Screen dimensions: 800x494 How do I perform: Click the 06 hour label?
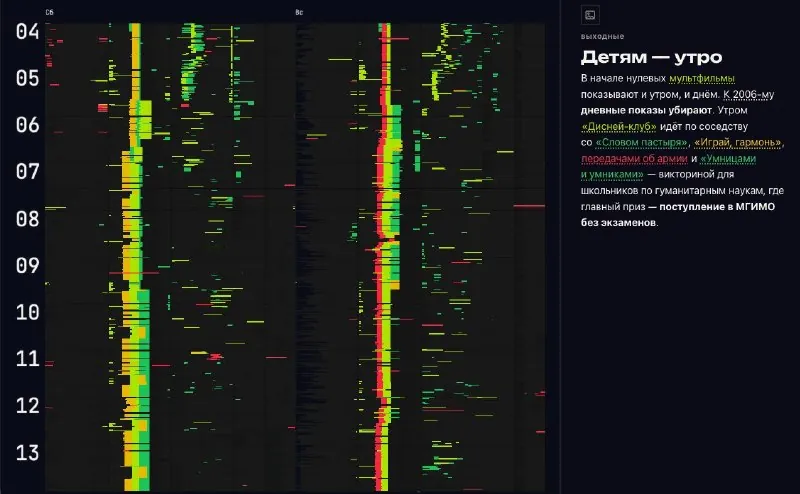[28, 125]
